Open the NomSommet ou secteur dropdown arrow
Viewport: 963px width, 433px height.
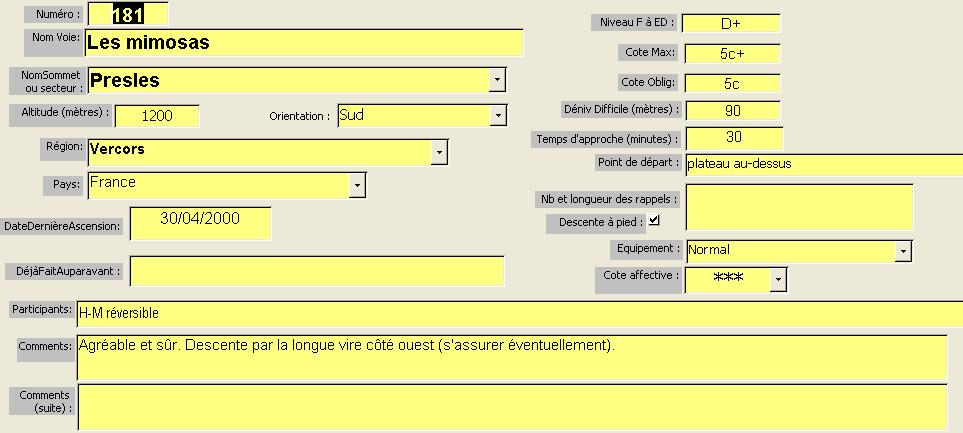pyautogui.click(x=497, y=80)
